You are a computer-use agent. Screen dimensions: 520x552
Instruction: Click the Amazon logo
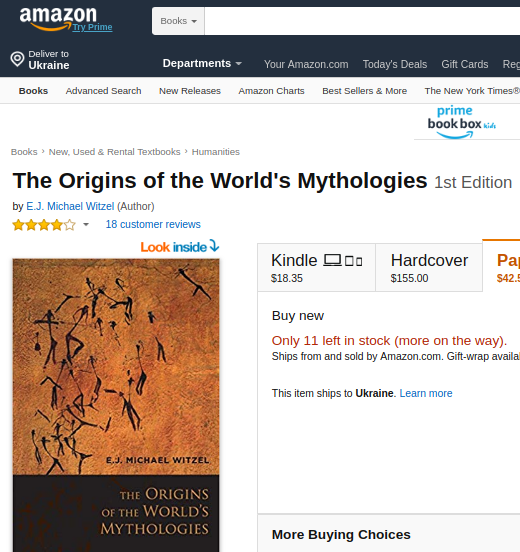[58, 19]
